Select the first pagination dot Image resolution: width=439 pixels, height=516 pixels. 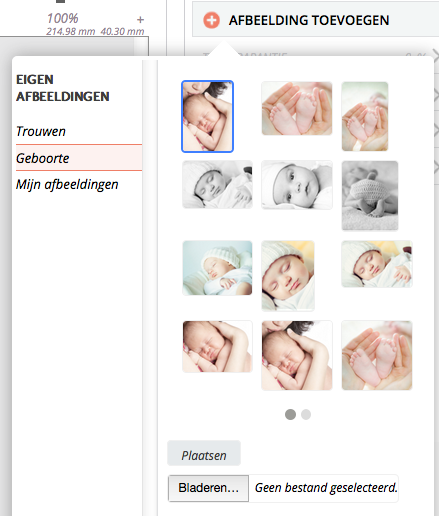click(290, 414)
